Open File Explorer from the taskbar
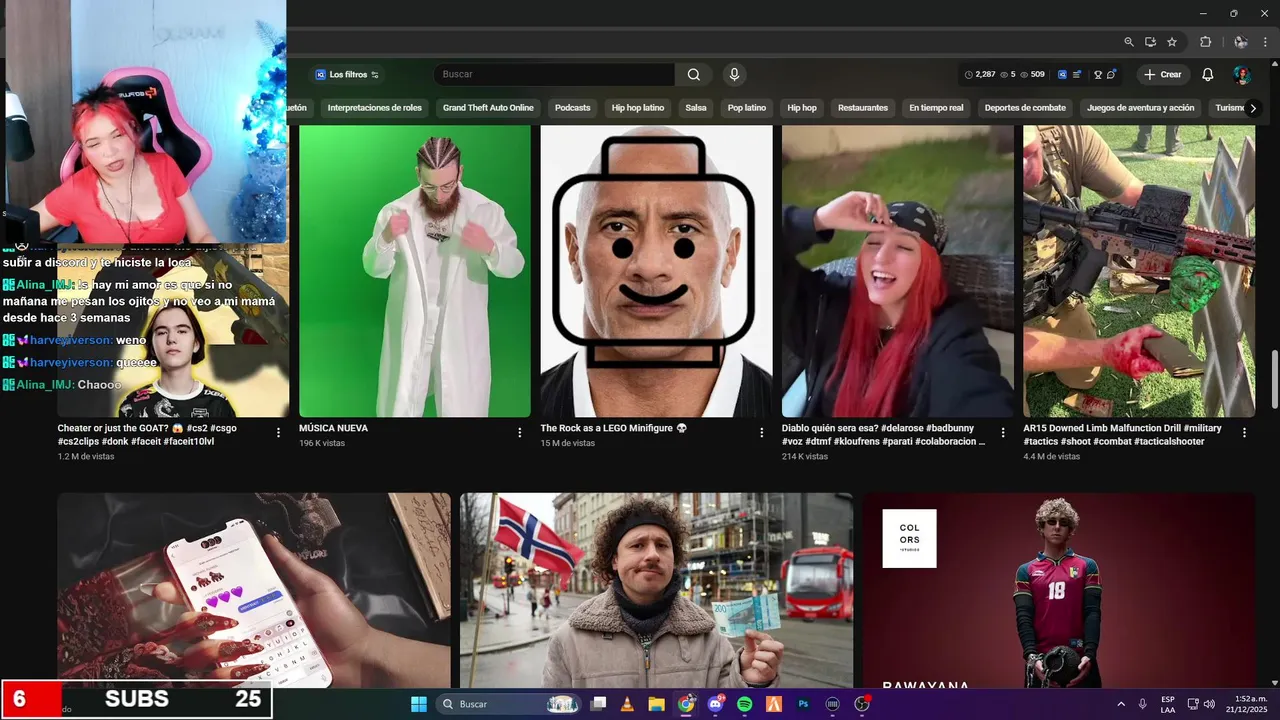 [x=656, y=704]
